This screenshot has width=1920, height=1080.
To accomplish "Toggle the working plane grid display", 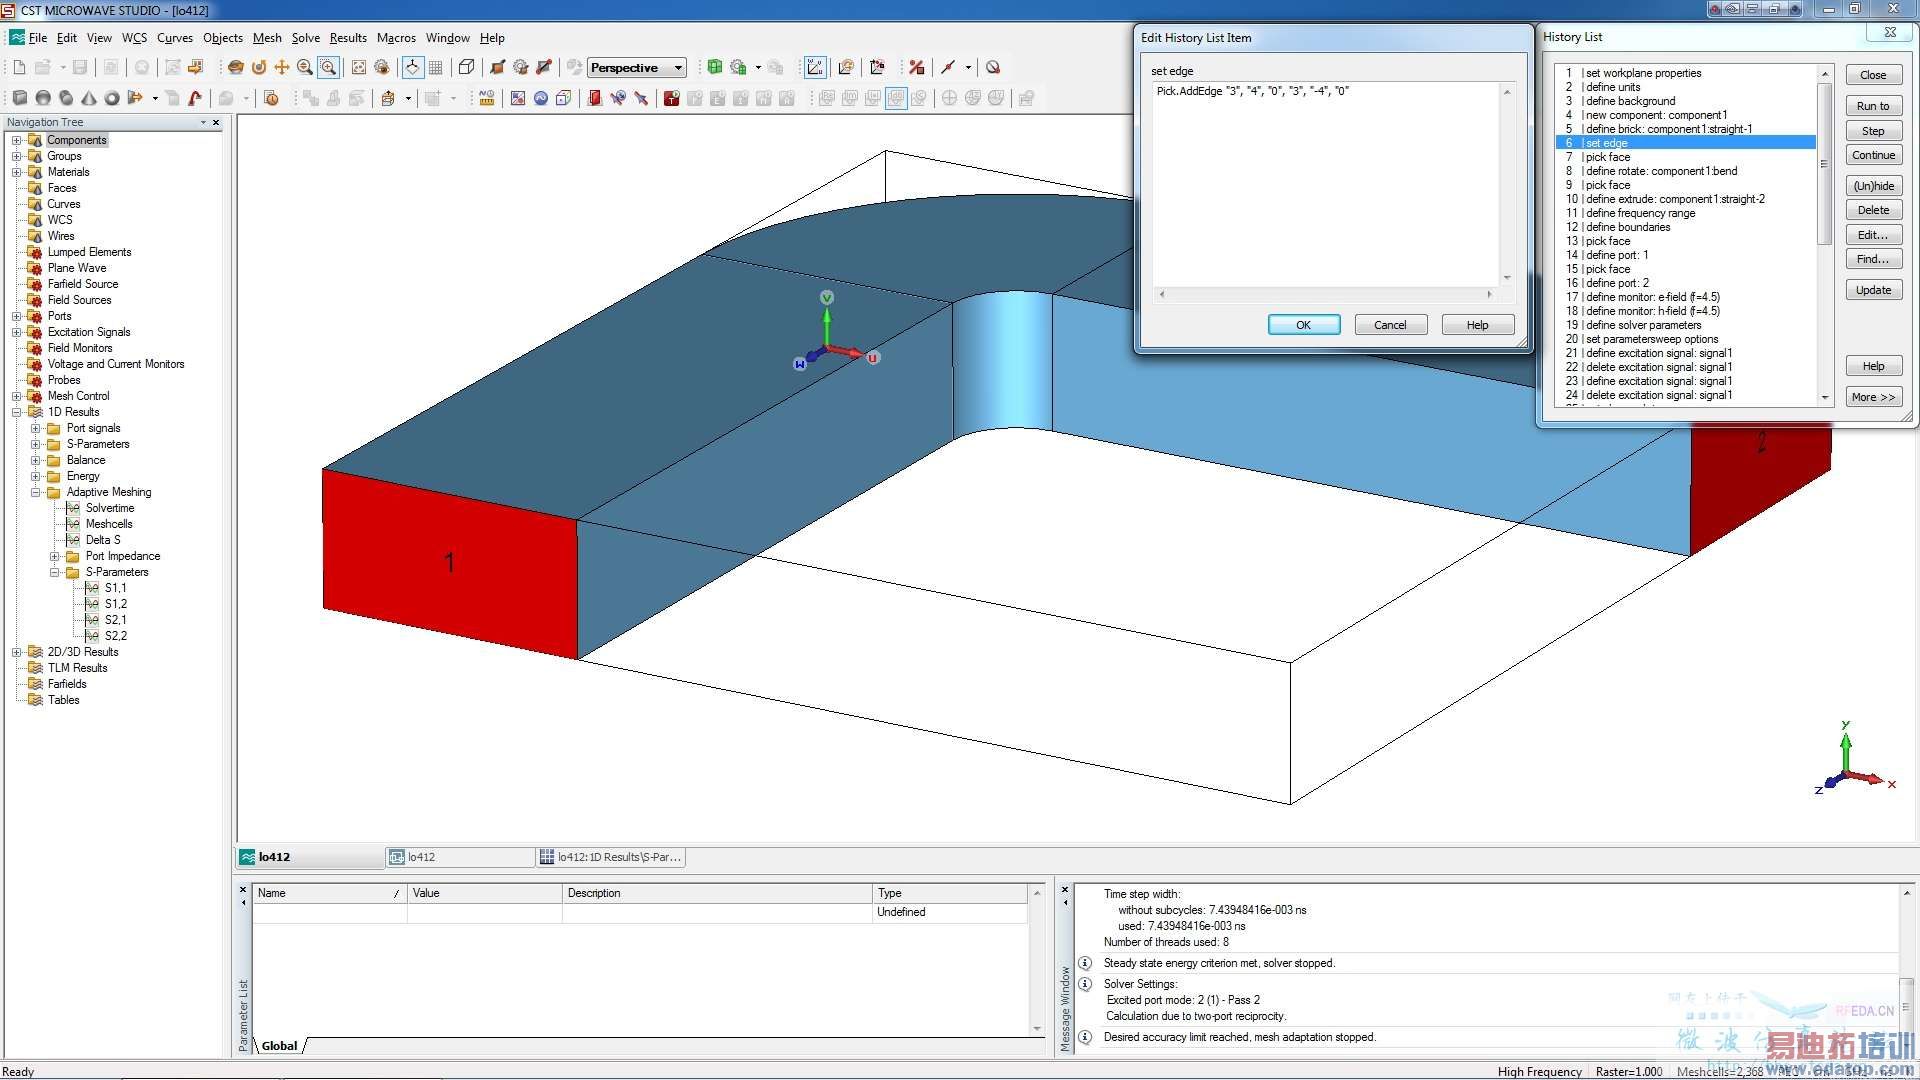I will click(435, 67).
